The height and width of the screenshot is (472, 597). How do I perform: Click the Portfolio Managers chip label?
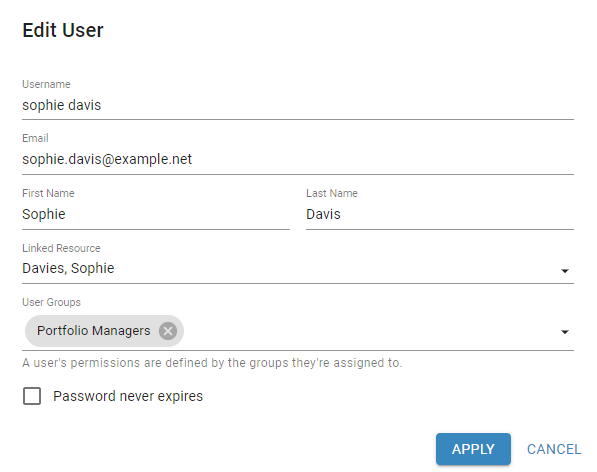[x=94, y=331]
